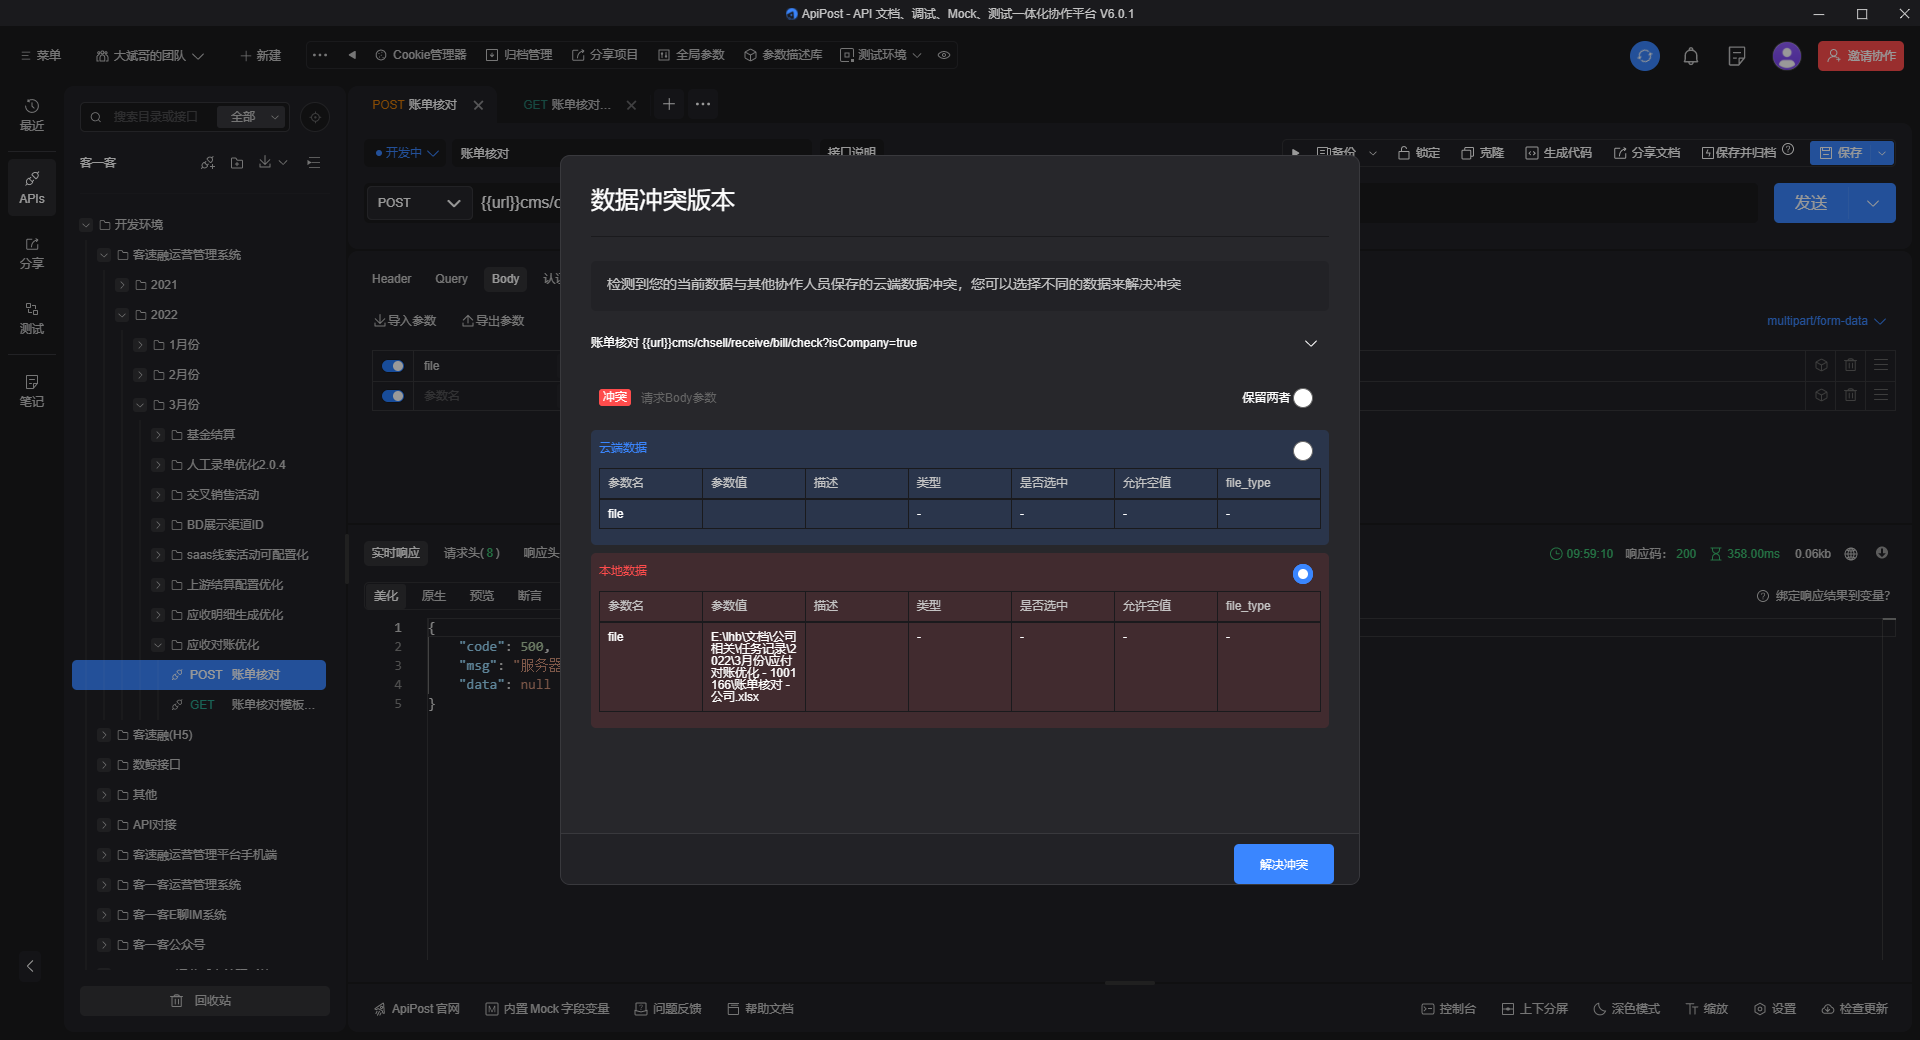Switch to the Header tab

tap(391, 279)
